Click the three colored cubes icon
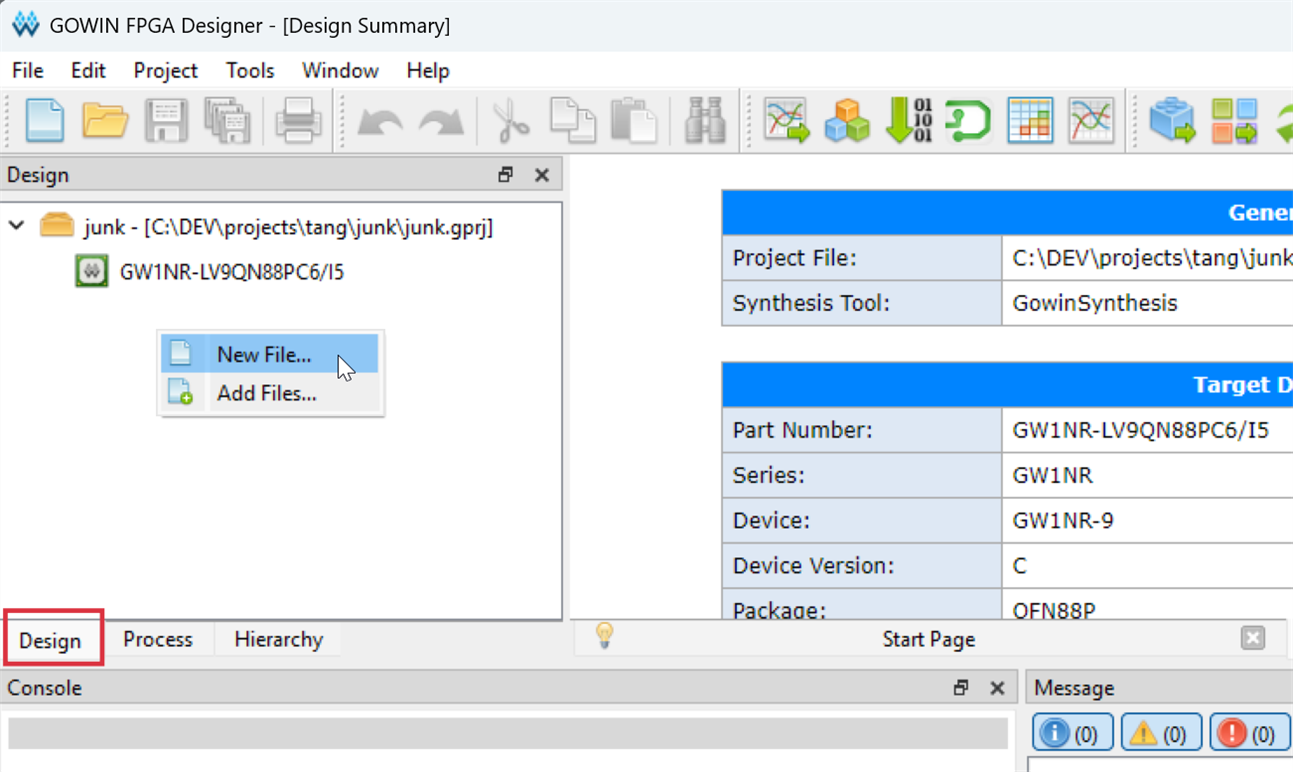Screen dimensions: 1293x772 coord(847,121)
